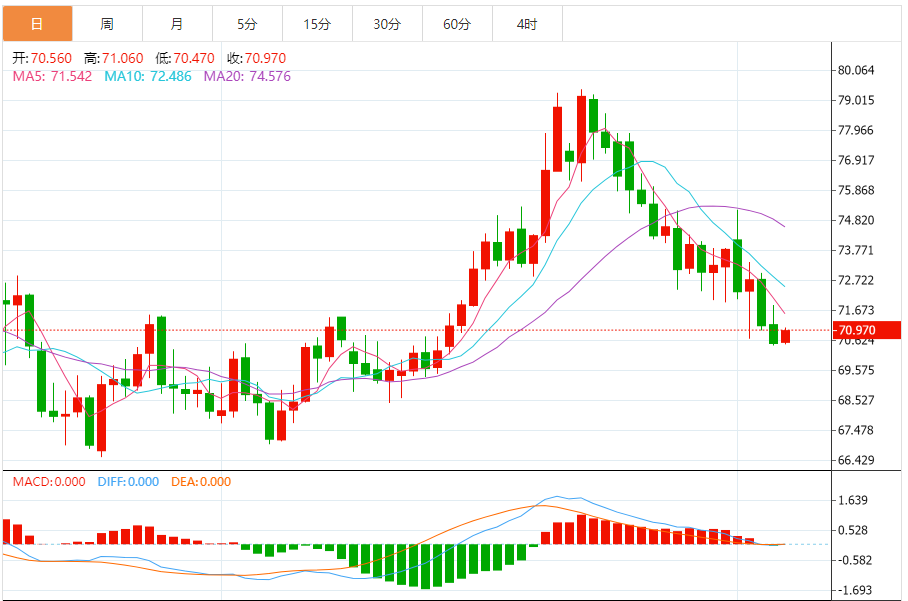Click the MA10: 72.486 label

148,76
